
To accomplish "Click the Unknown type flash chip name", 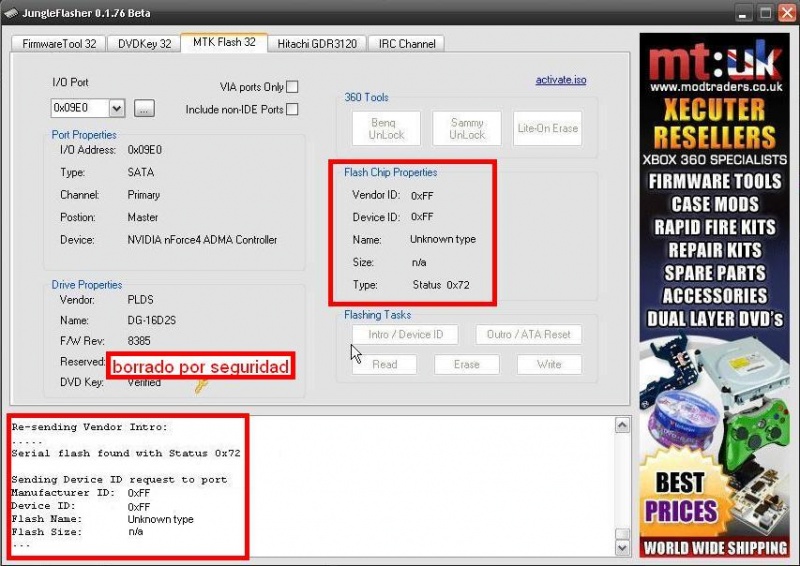I will [443, 239].
